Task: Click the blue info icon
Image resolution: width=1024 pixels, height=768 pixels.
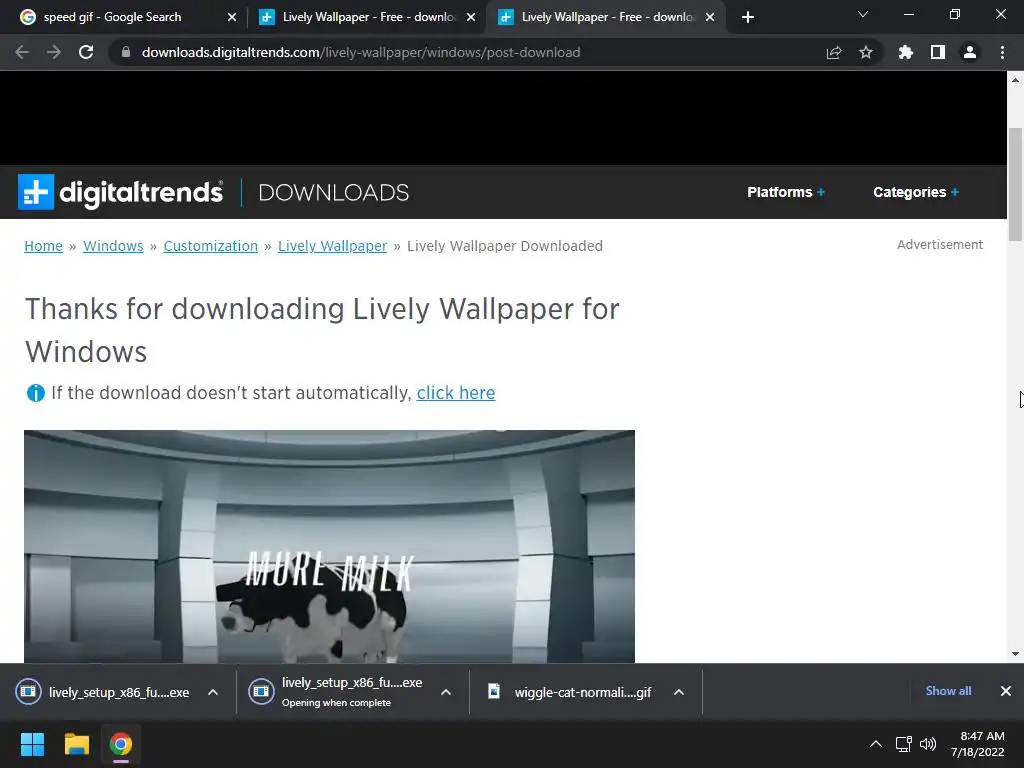Action: (35, 393)
